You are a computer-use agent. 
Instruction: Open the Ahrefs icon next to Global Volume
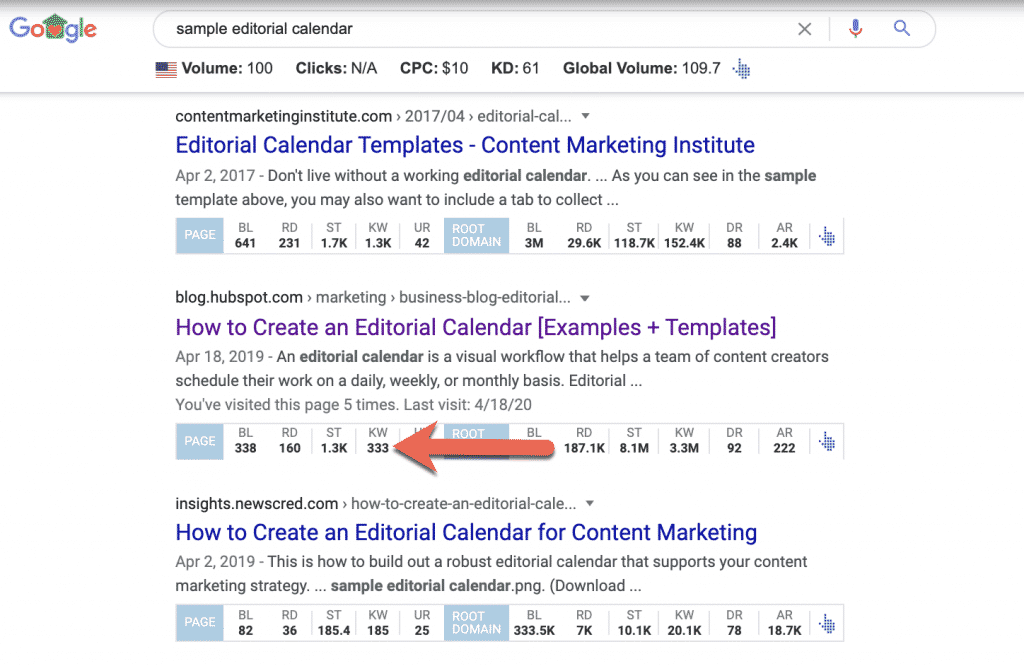pos(742,68)
